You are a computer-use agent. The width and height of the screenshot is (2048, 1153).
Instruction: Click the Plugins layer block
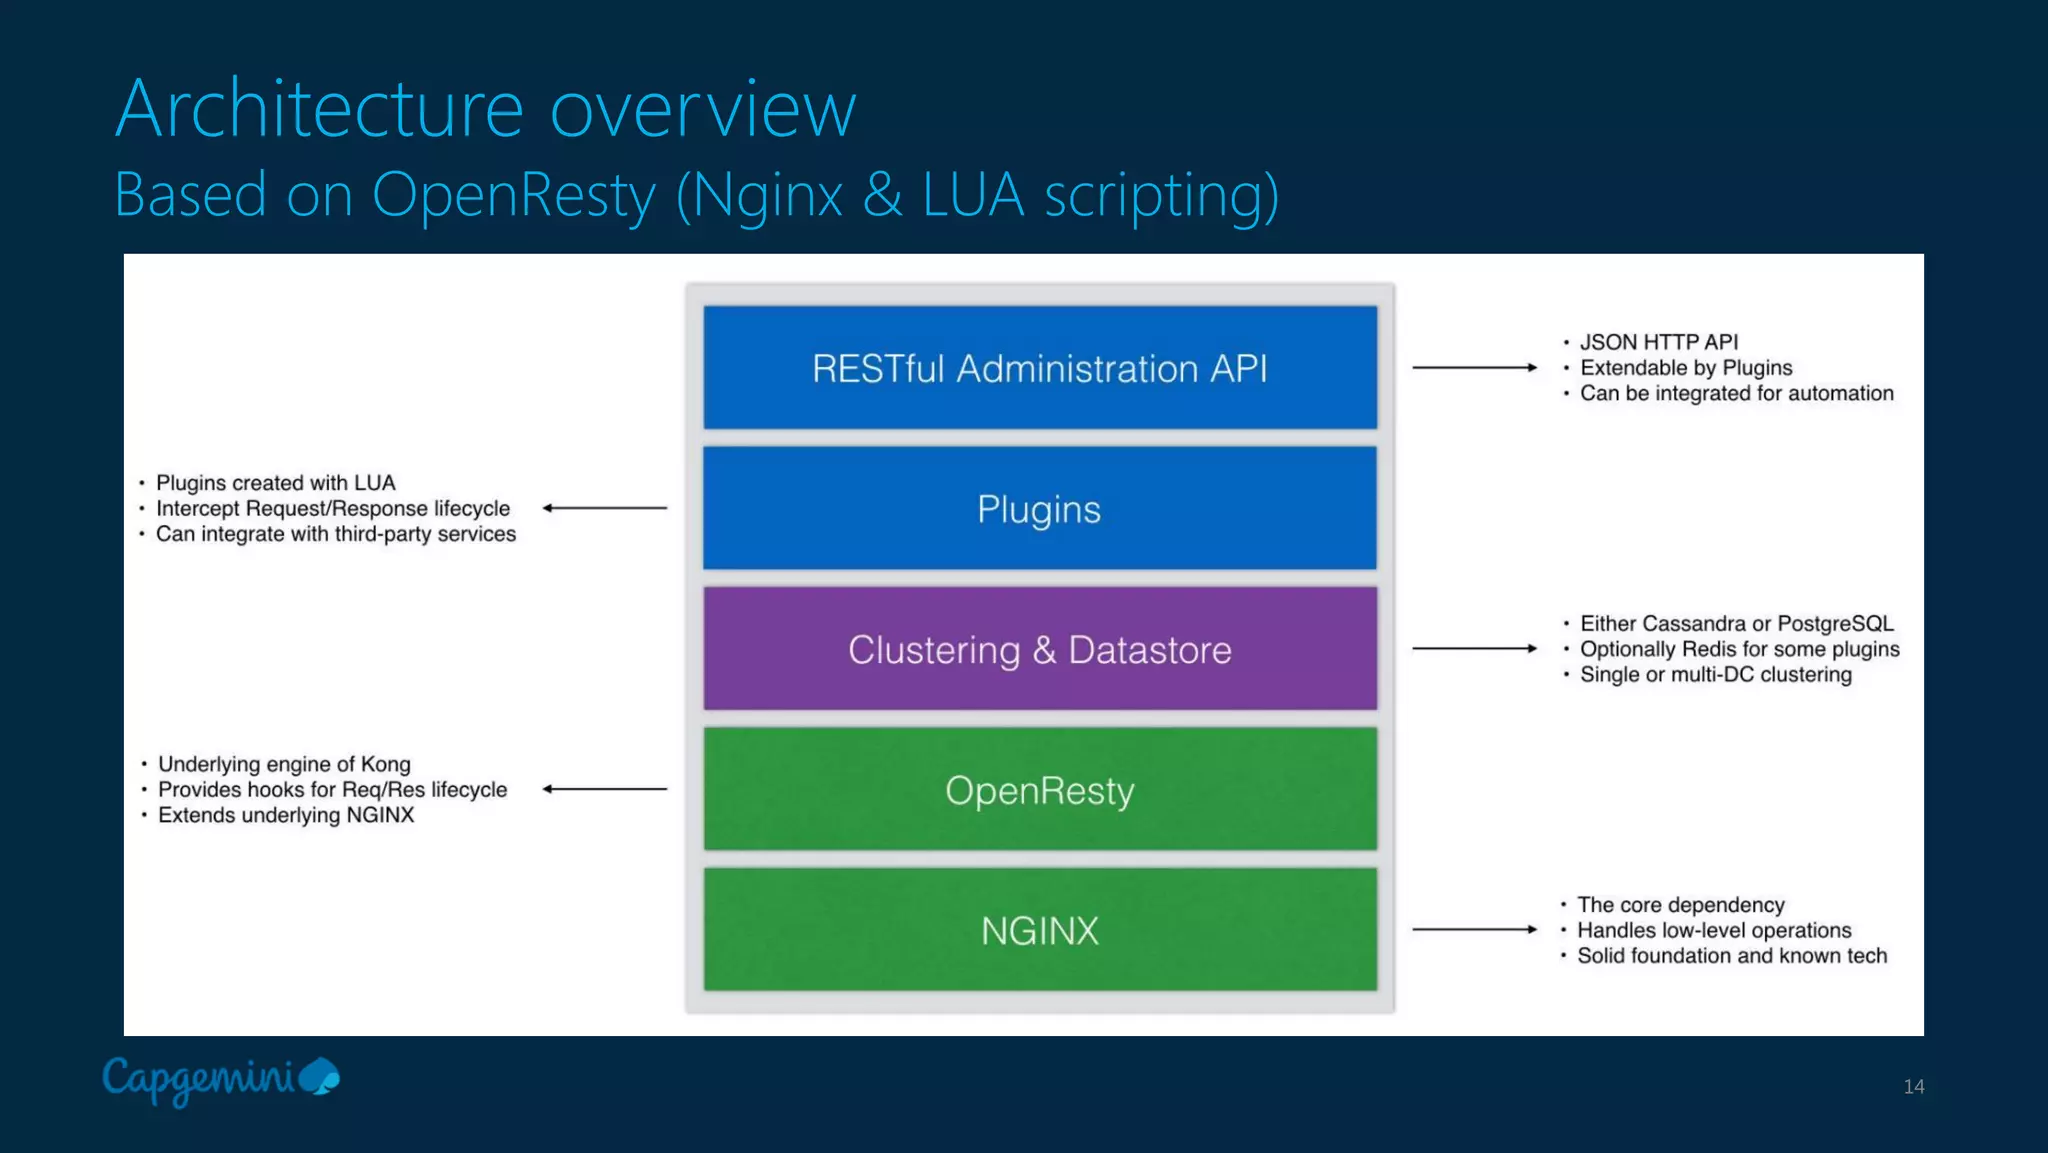pos(1040,509)
